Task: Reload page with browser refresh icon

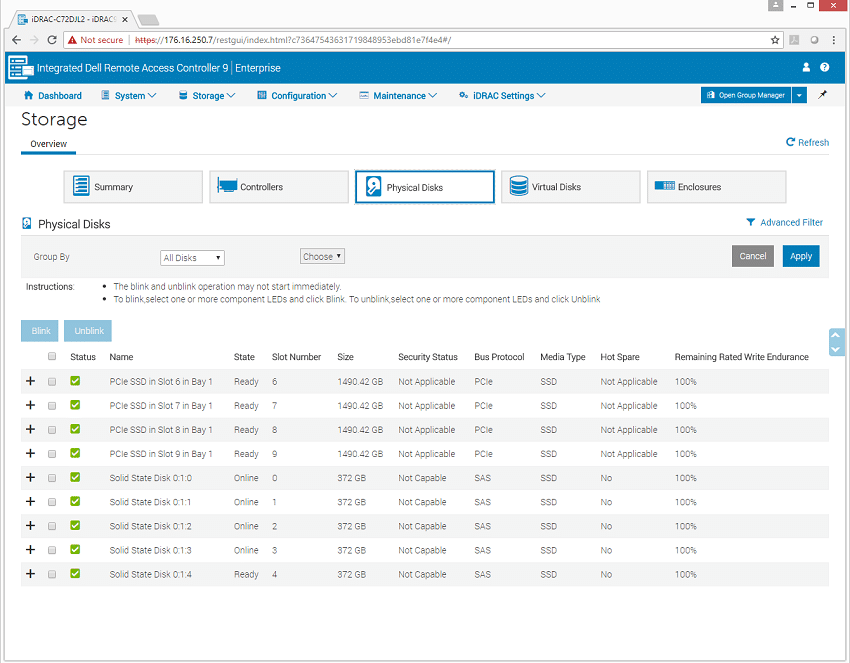Action: tap(52, 40)
